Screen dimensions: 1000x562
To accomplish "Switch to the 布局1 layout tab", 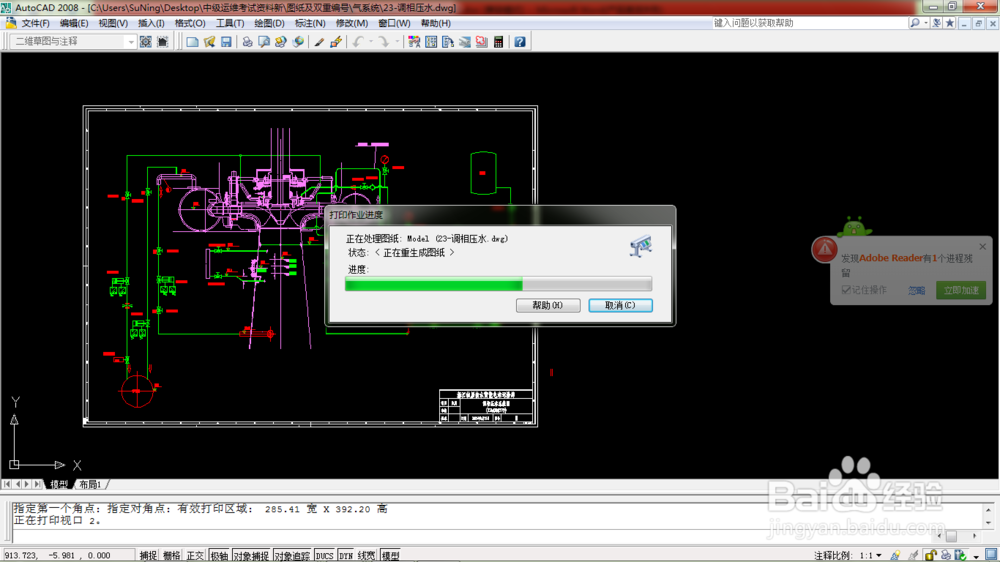I will click(91, 485).
